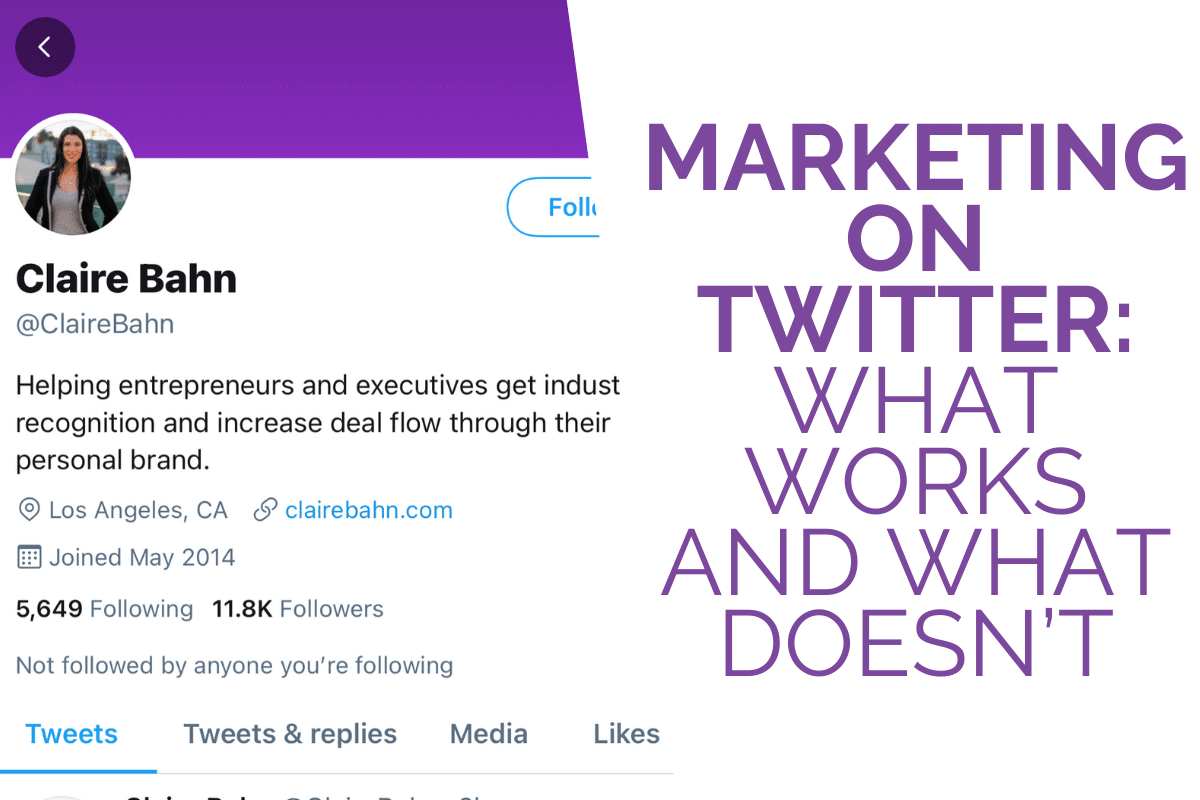This screenshot has width=1200, height=800.
Task: Open Claire Bahn's profile photo
Action: [x=73, y=176]
